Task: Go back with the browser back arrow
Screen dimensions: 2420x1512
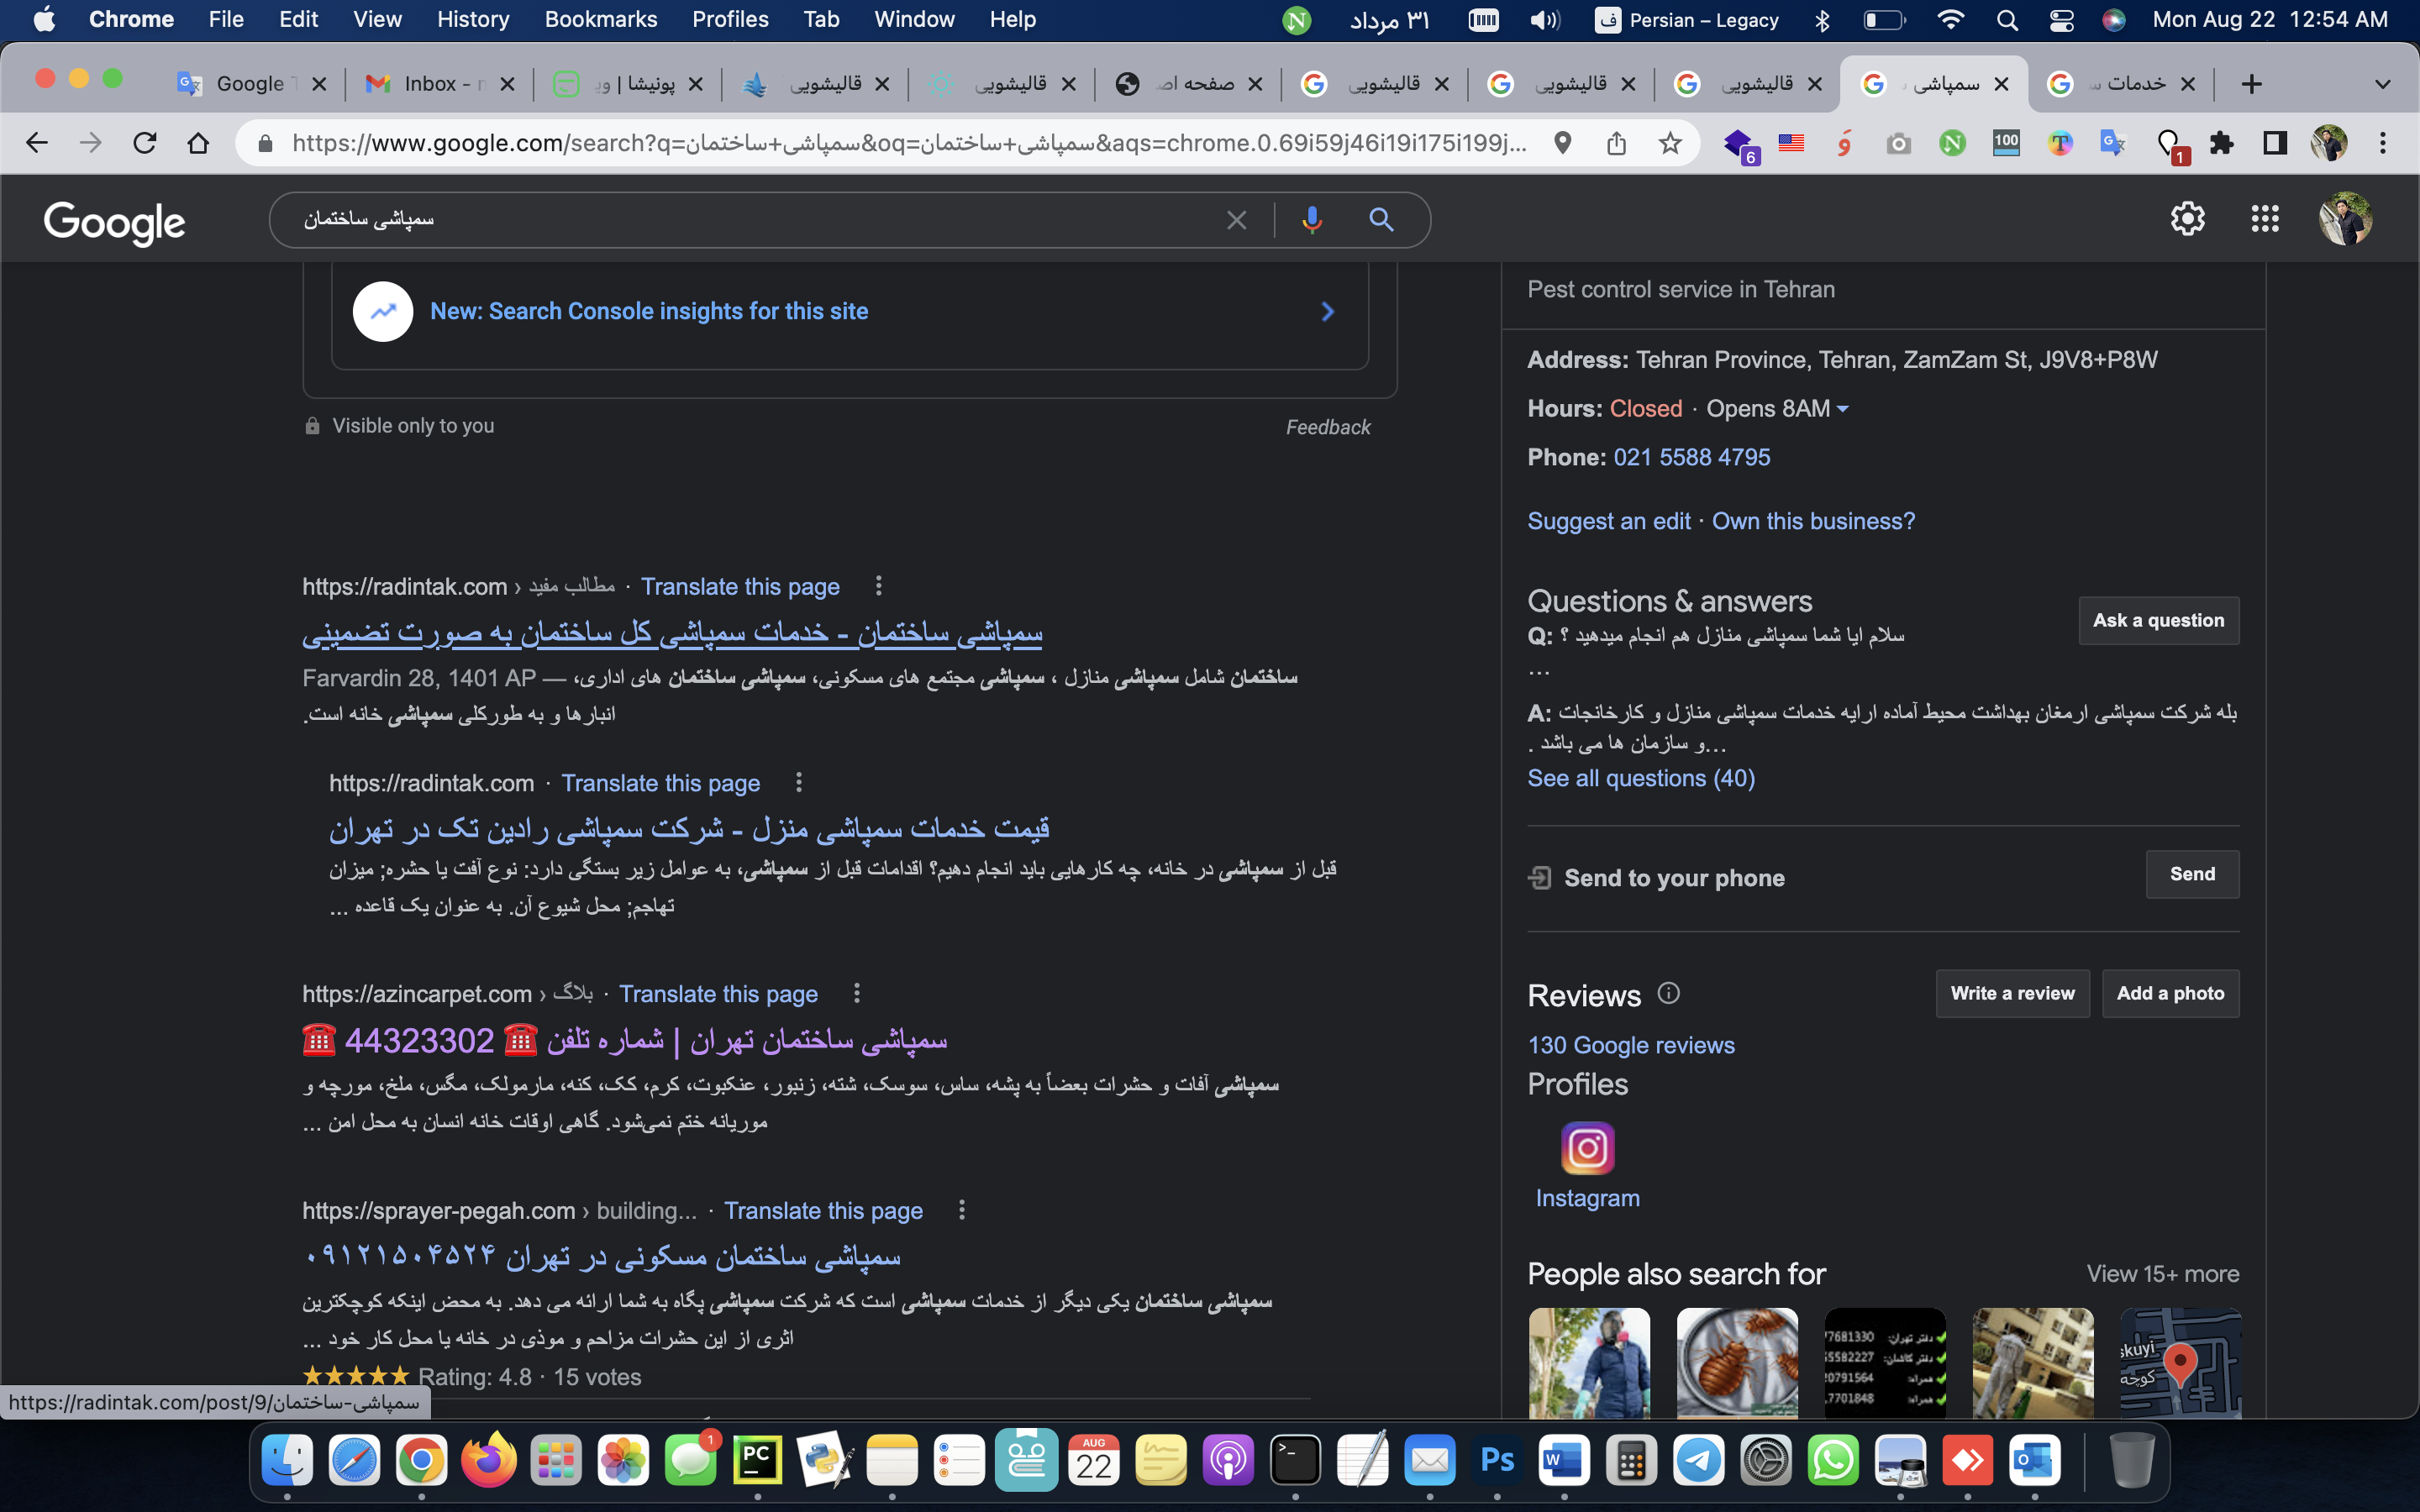Action: (x=37, y=143)
